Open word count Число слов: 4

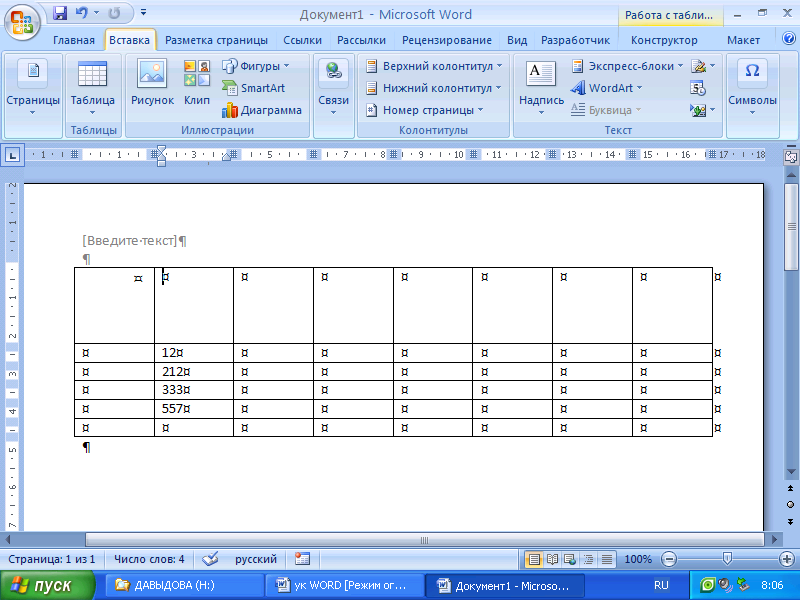tap(149, 559)
